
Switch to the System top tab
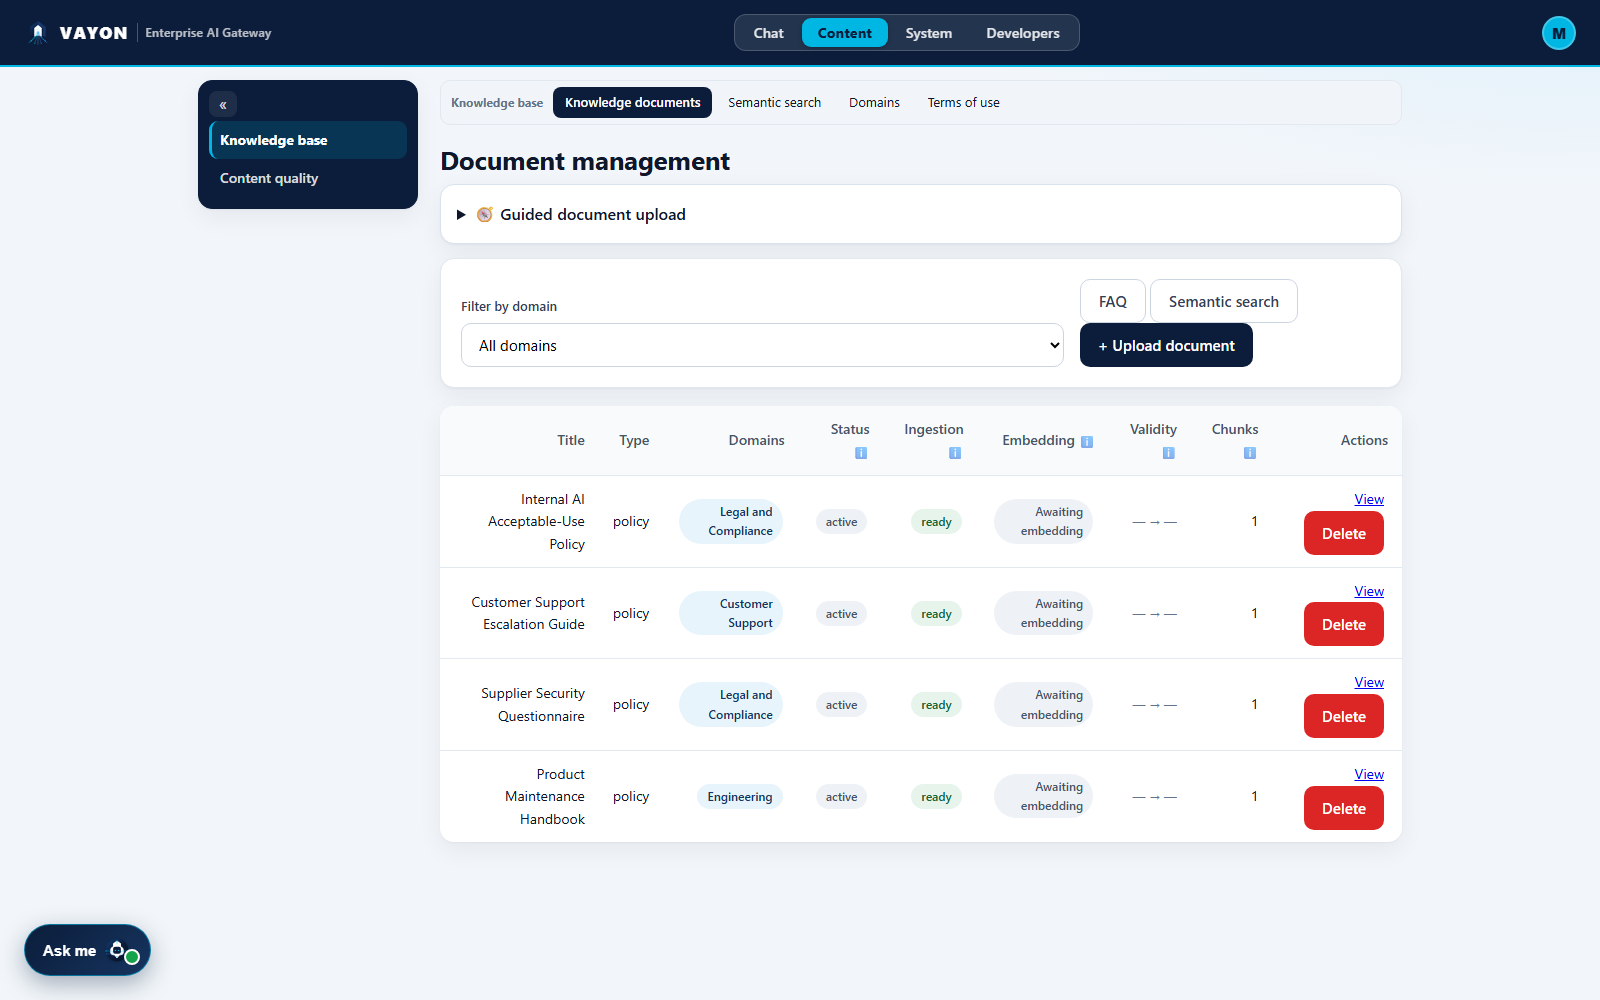pyautogui.click(x=928, y=33)
